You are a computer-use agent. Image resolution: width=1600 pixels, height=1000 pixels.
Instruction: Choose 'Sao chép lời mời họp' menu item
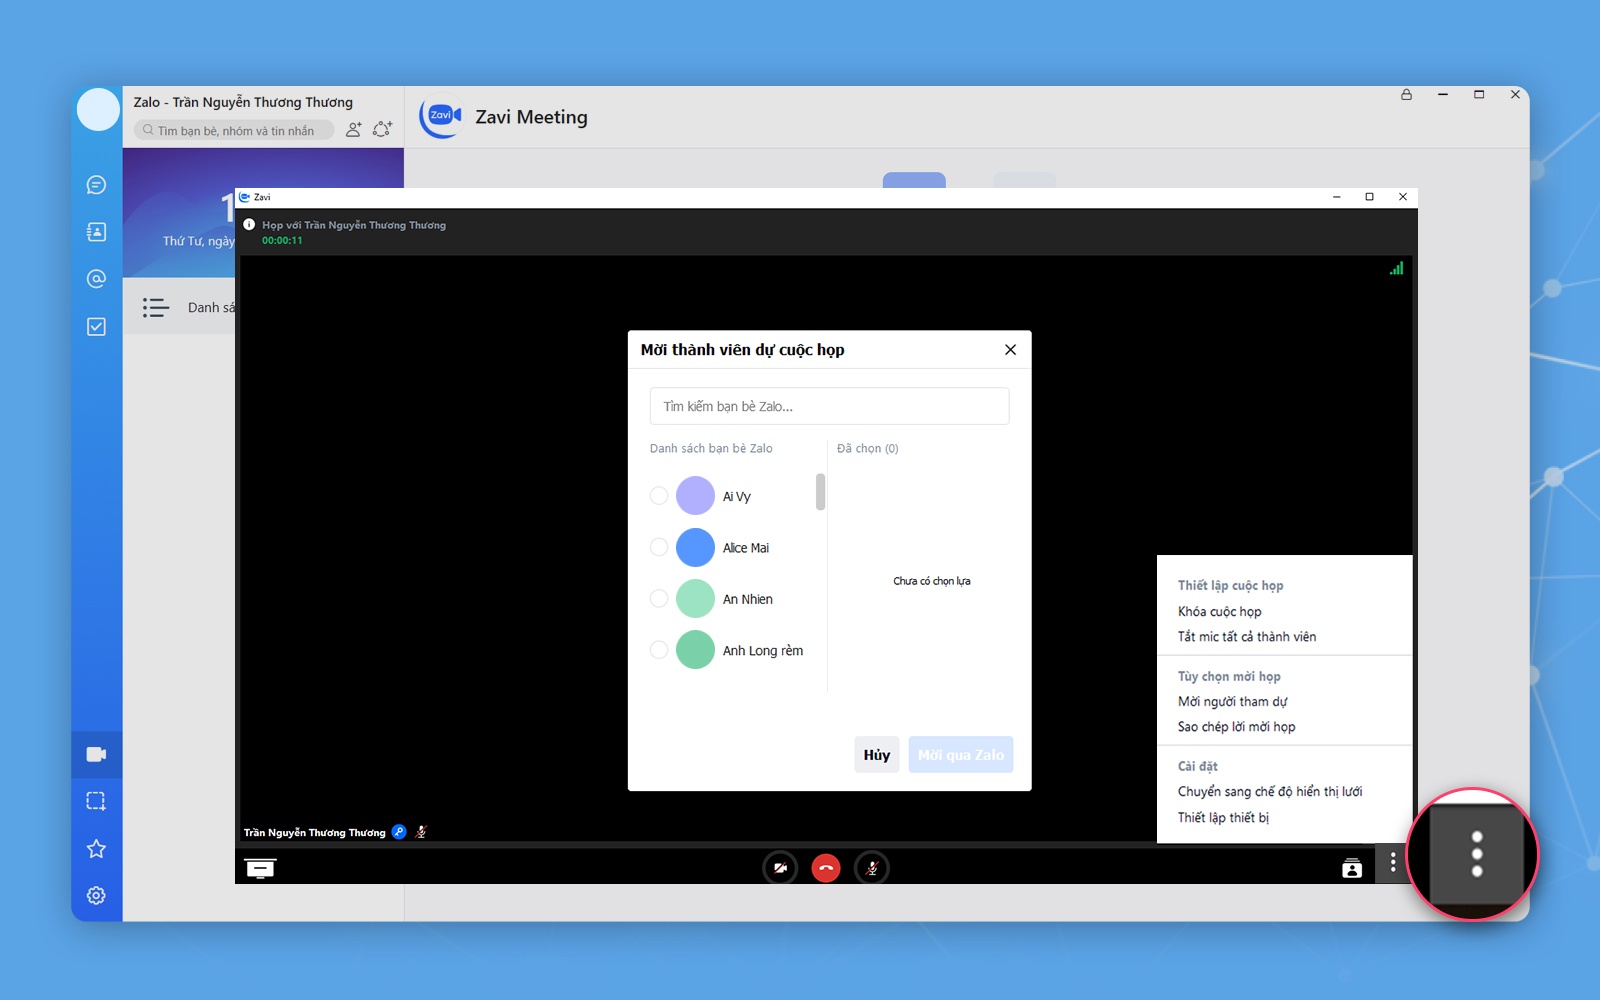coord(1236,727)
